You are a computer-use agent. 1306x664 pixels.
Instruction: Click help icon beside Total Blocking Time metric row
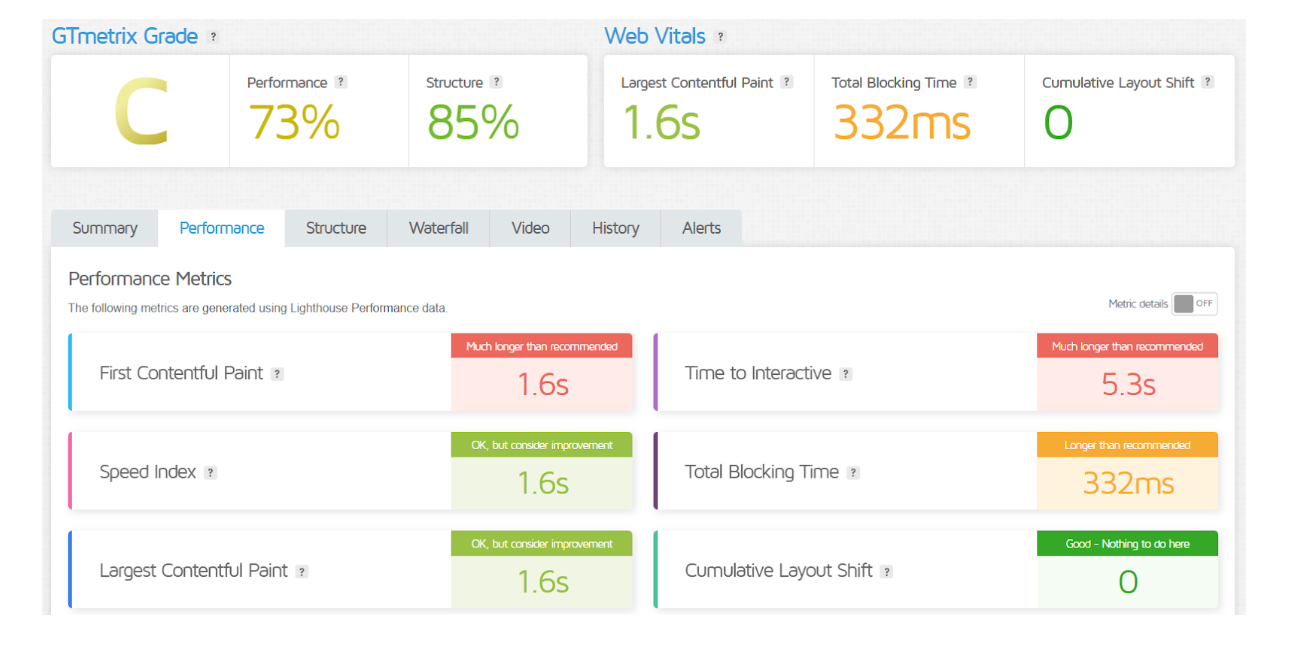853,473
